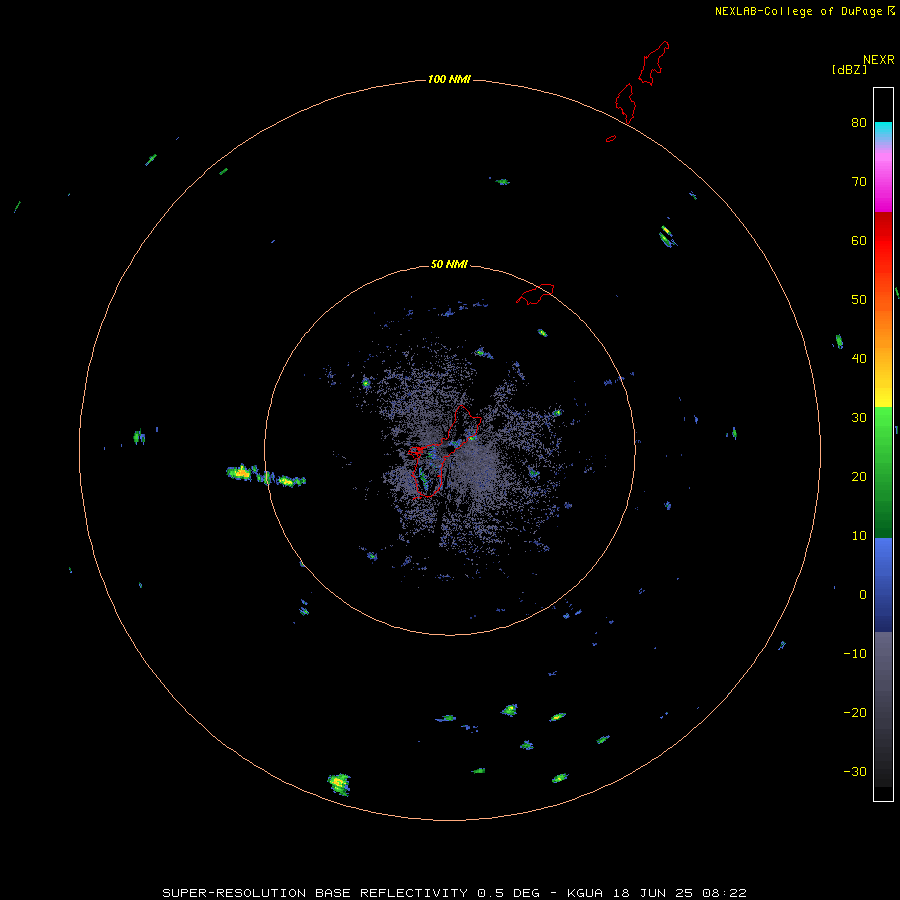
Task: Click the -30 dBZ scale value
Action: pyautogui.click(x=855, y=772)
